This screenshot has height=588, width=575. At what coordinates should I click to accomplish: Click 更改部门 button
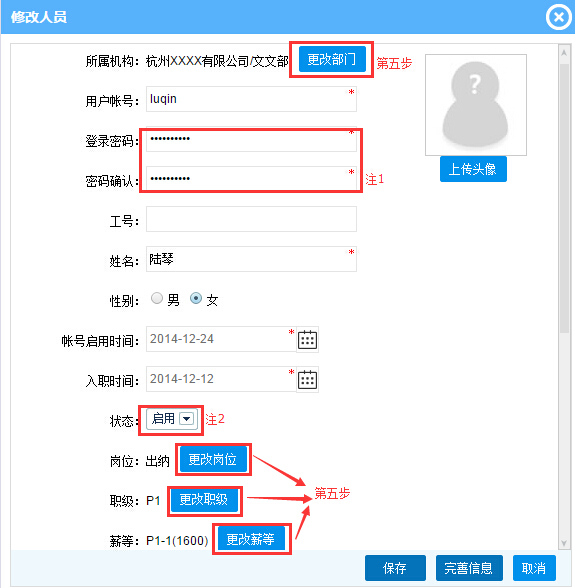point(332,59)
